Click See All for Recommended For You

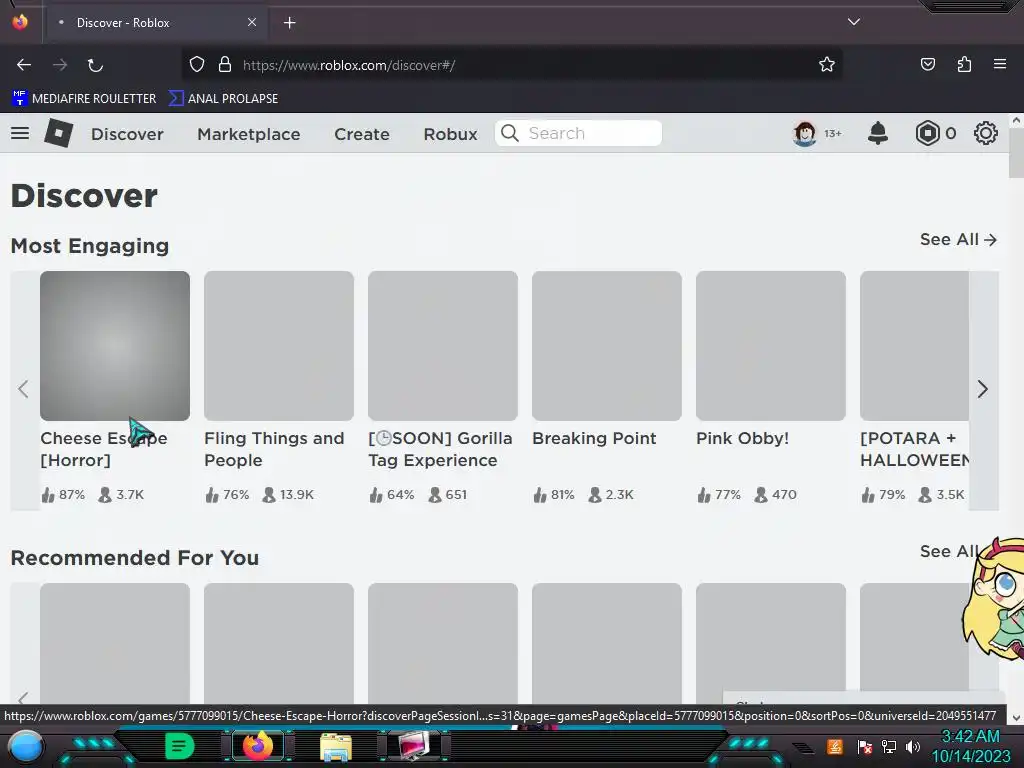pyautogui.click(x=948, y=551)
